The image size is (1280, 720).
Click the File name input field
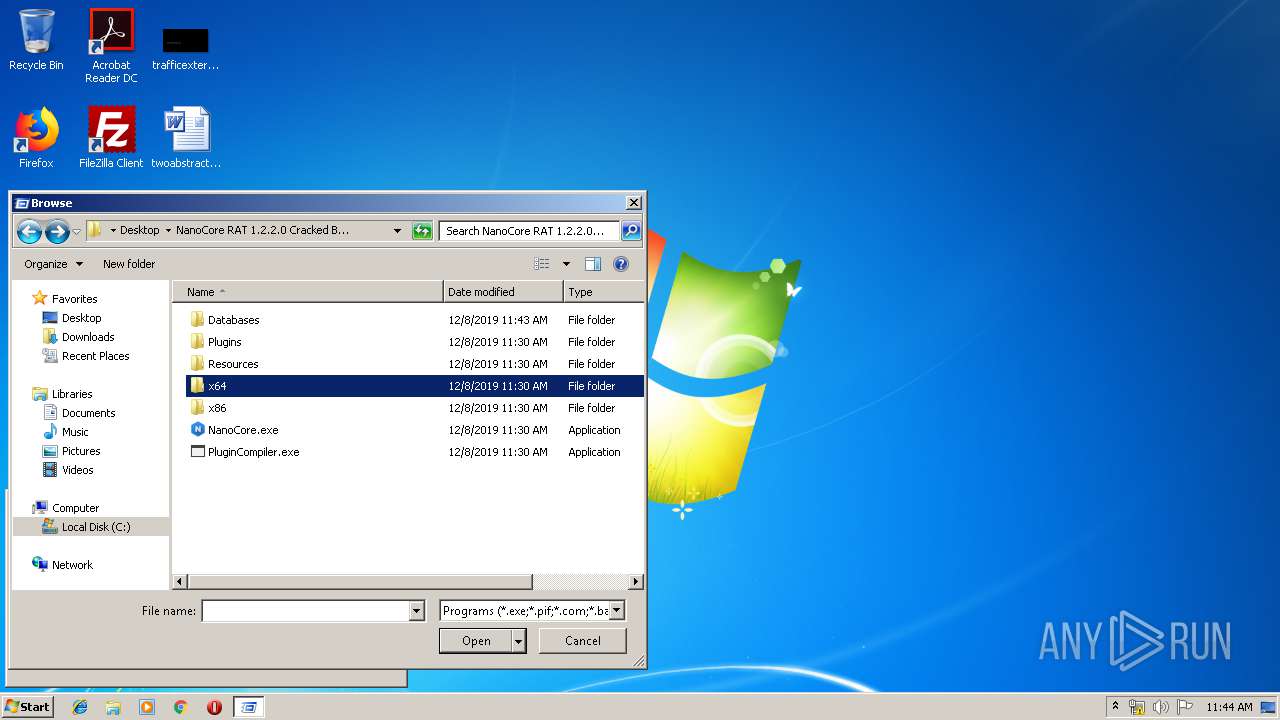click(306, 611)
